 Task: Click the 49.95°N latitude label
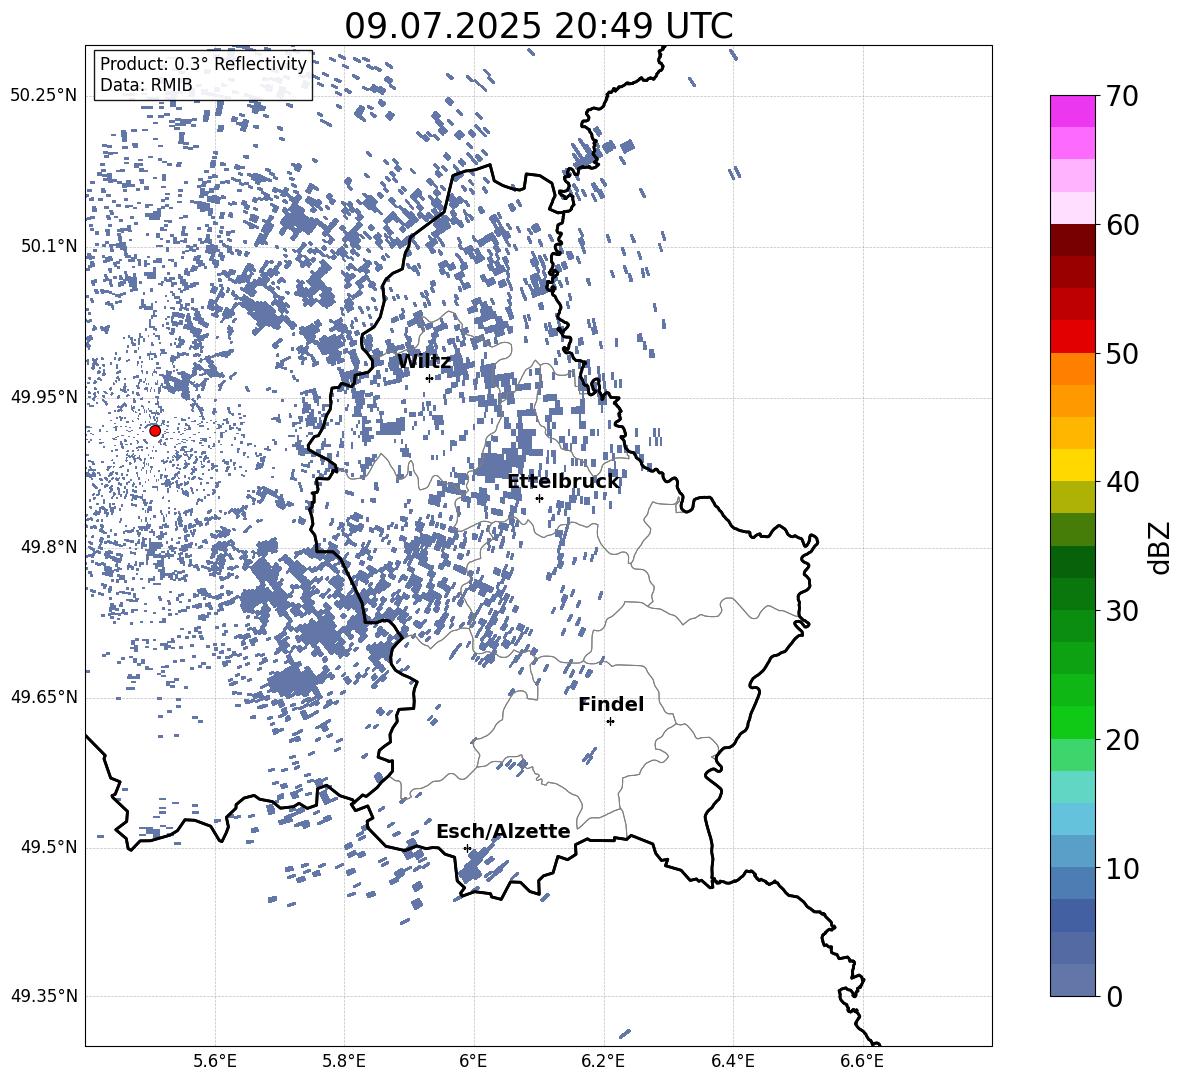(x=45, y=397)
